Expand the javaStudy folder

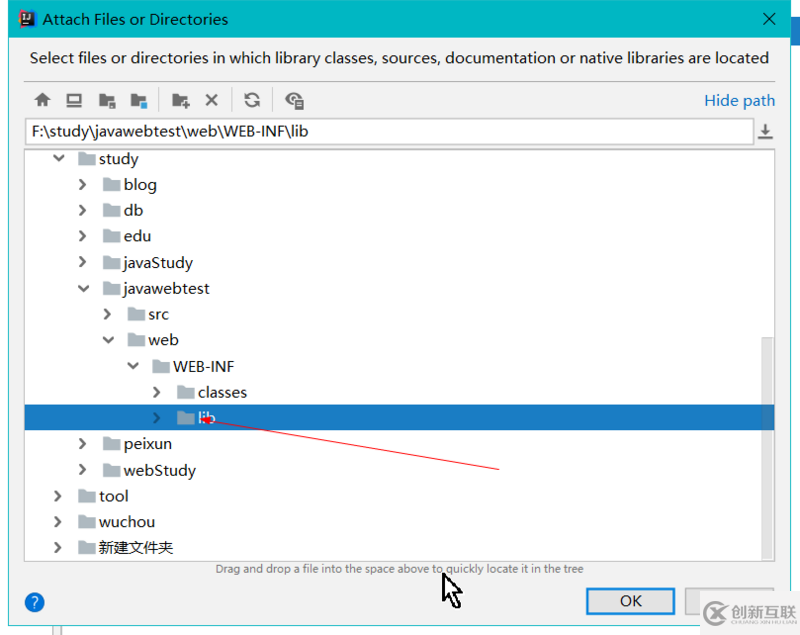[x=83, y=262]
